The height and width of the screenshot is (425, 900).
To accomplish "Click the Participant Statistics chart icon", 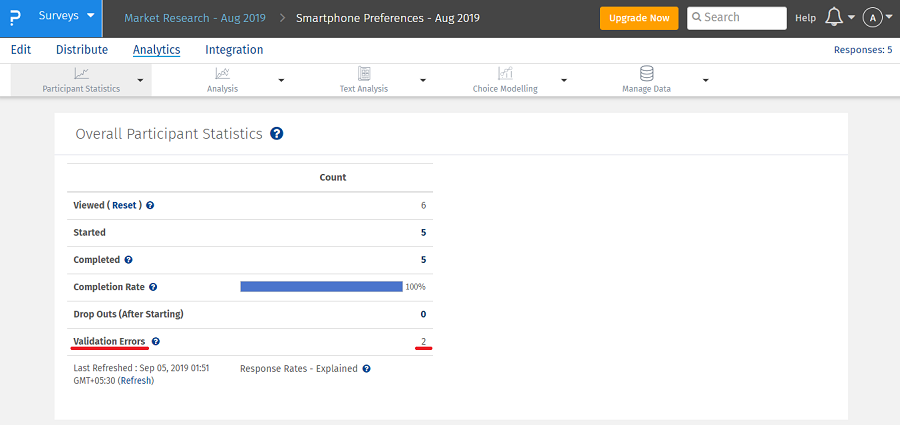I will pos(81,73).
